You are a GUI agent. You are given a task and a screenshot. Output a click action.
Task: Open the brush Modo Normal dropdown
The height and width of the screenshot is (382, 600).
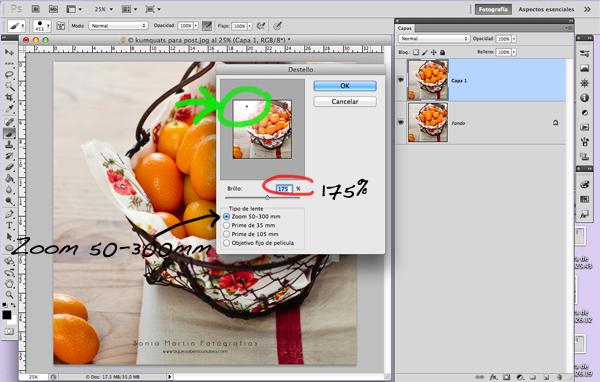click(118, 26)
